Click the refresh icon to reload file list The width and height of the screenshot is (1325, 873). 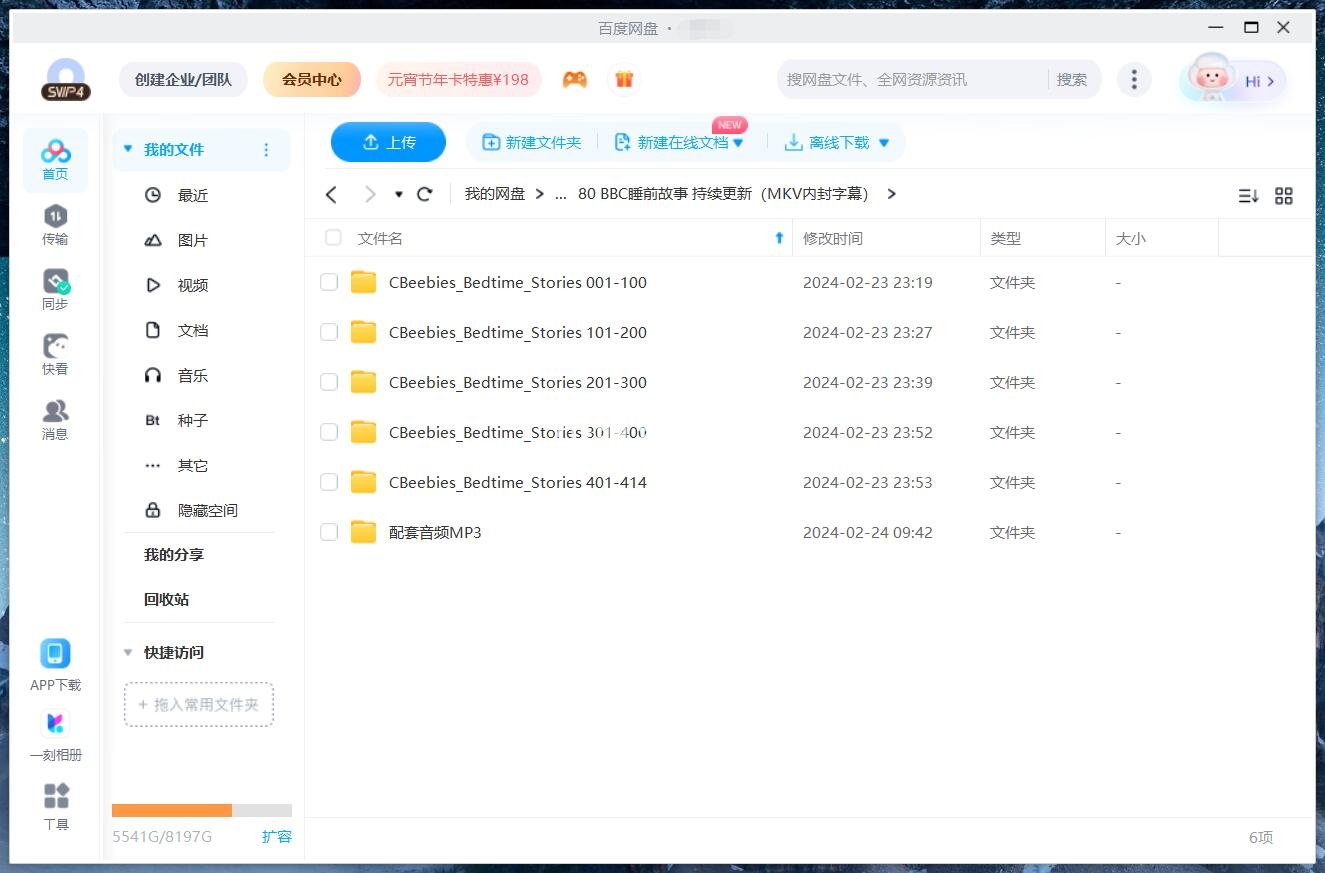coord(424,194)
